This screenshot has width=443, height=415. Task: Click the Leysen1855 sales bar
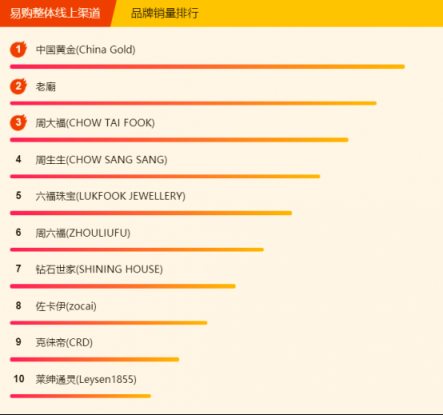click(x=80, y=396)
